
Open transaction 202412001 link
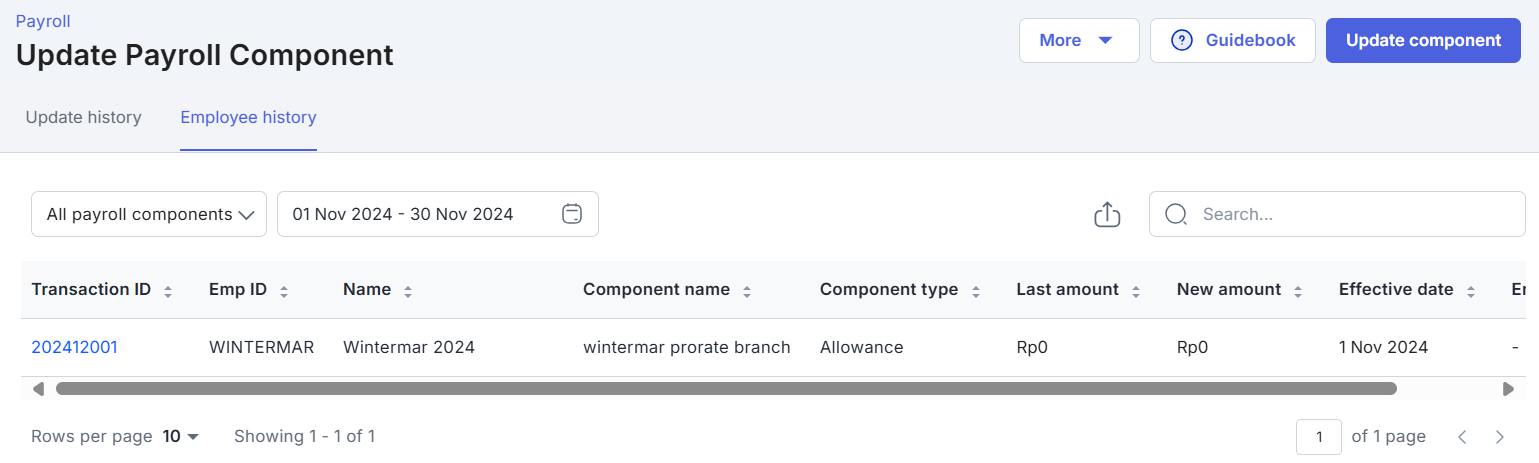75,347
